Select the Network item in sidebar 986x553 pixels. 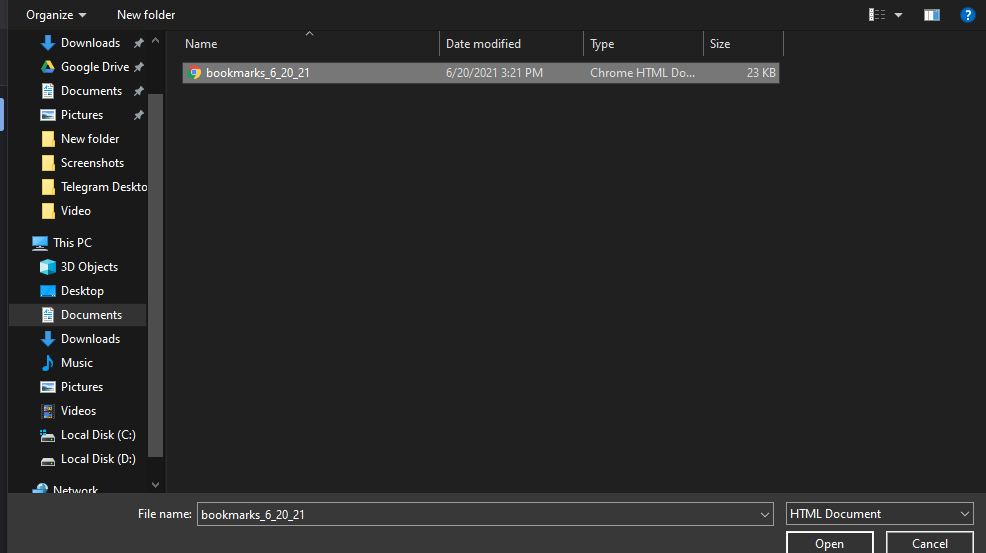[x=65, y=489]
